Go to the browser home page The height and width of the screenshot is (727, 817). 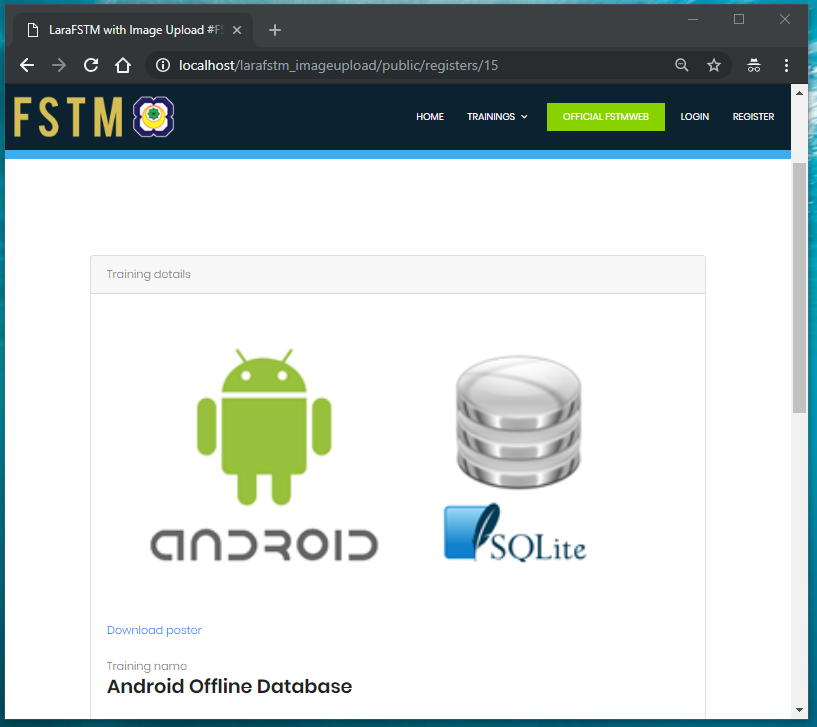(123, 65)
